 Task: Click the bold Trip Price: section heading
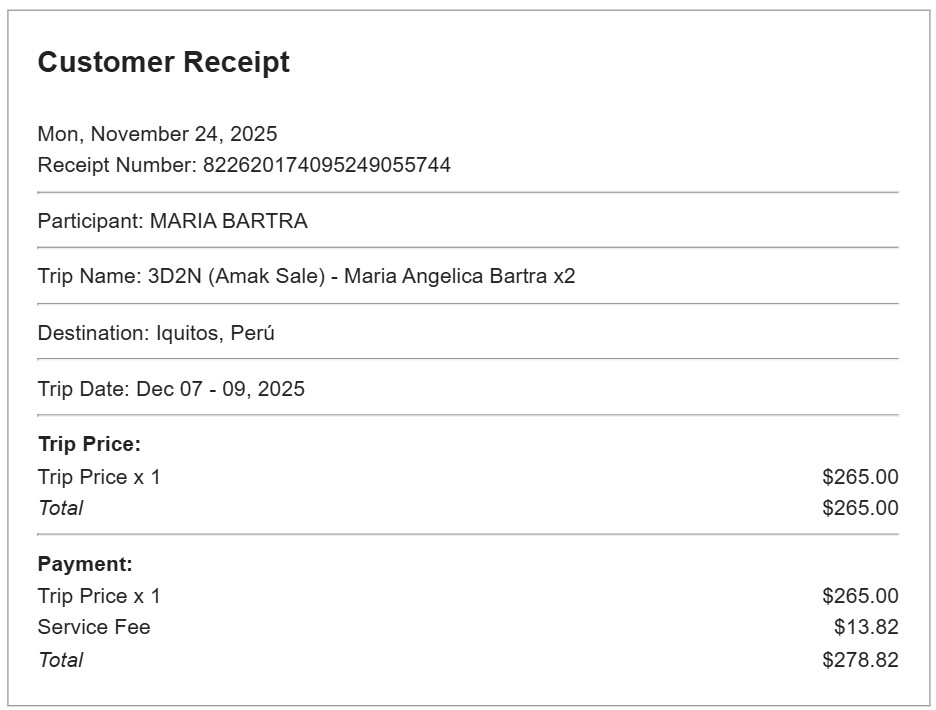point(89,444)
